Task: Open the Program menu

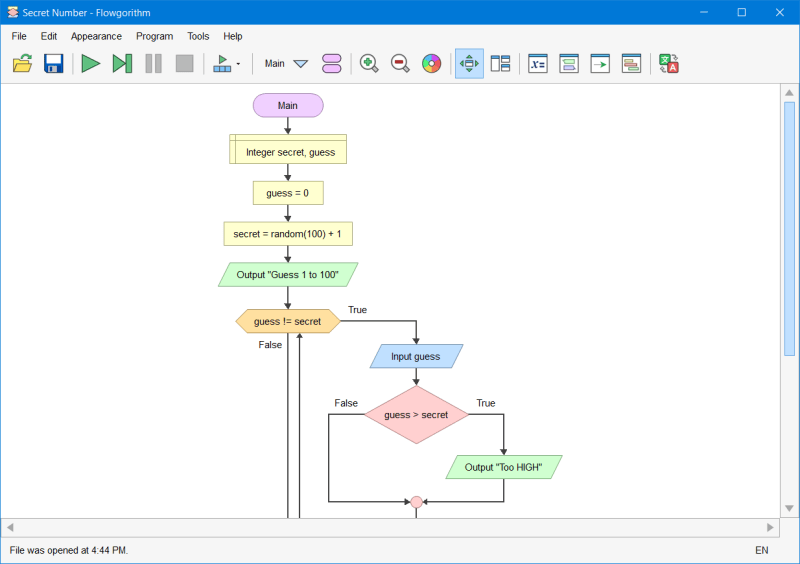Action: (x=155, y=36)
